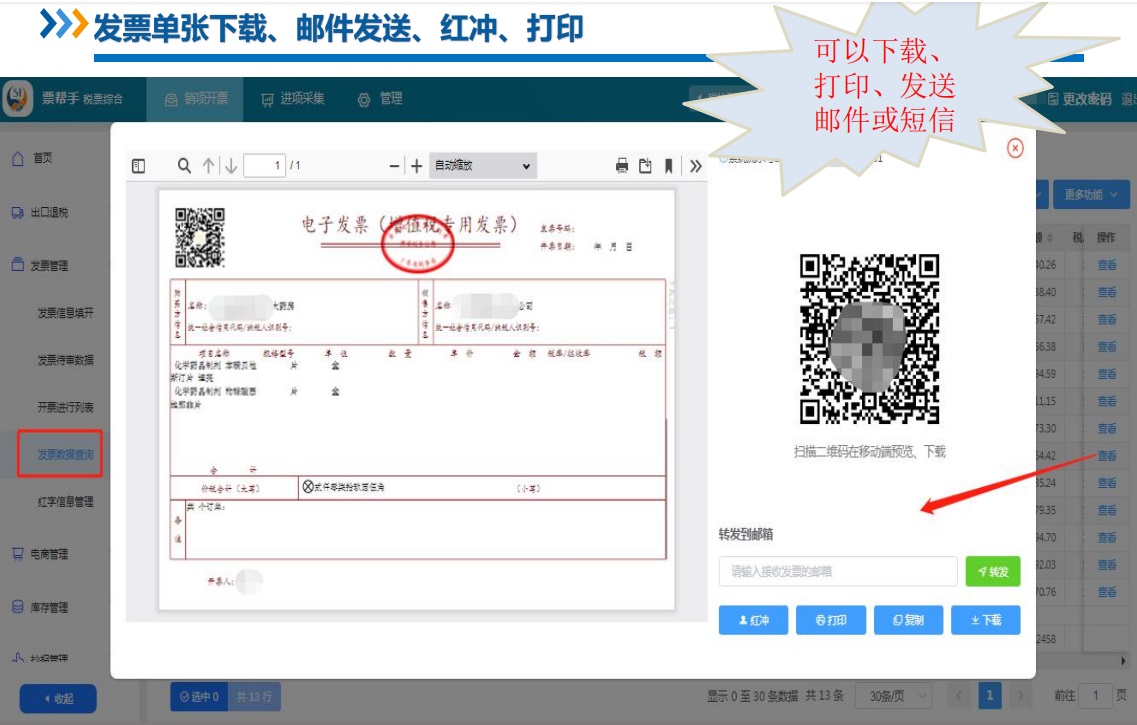This screenshot has height=725, width=1137.
Task: Click the 下载 button
Action: pos(985,620)
